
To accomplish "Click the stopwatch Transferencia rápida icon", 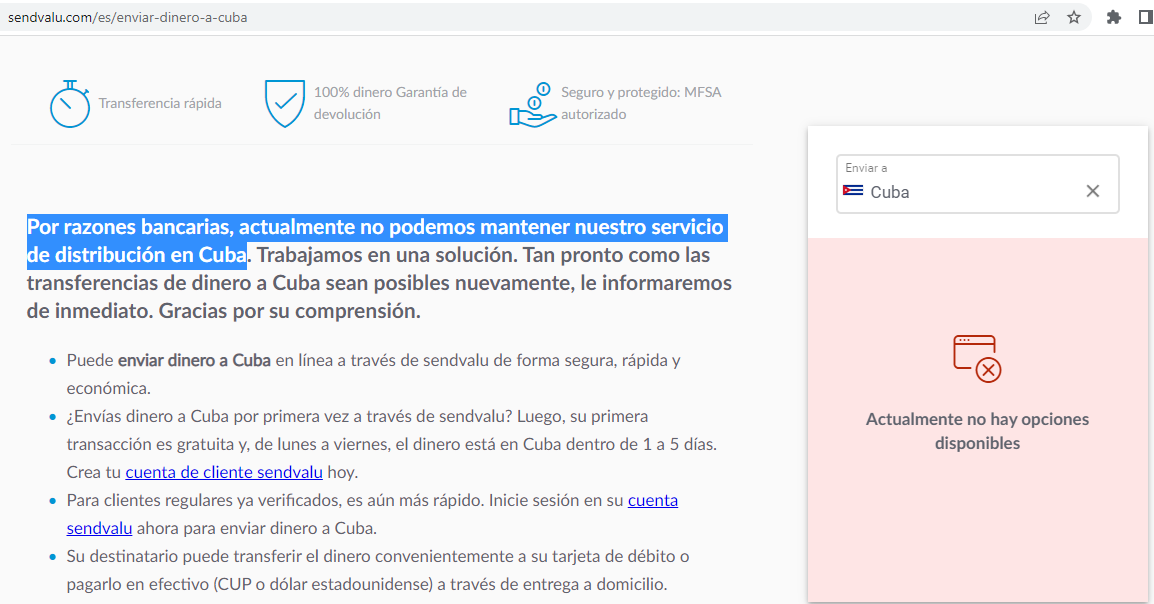I will (69, 104).
